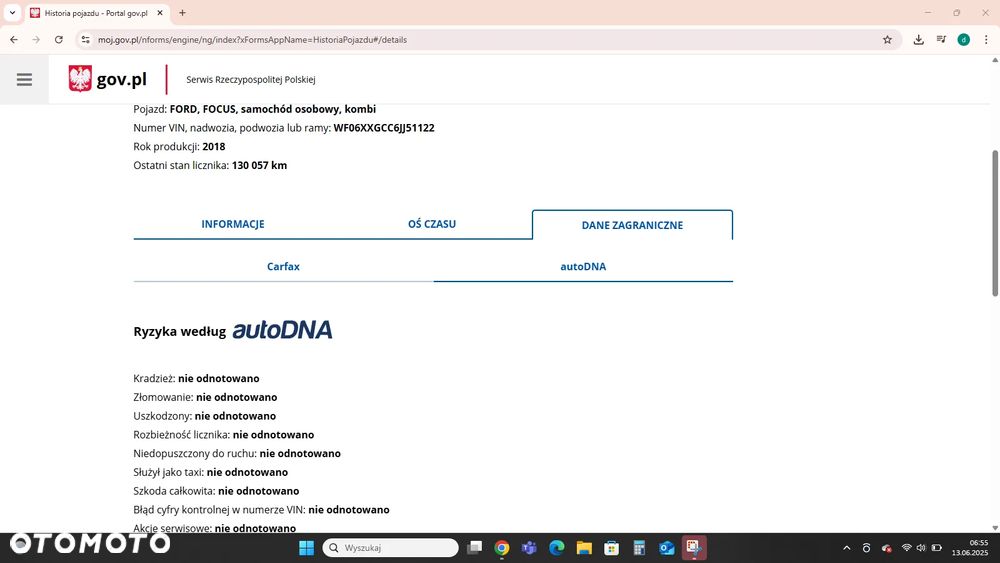Click the Windows taskbar search field

(x=390, y=548)
